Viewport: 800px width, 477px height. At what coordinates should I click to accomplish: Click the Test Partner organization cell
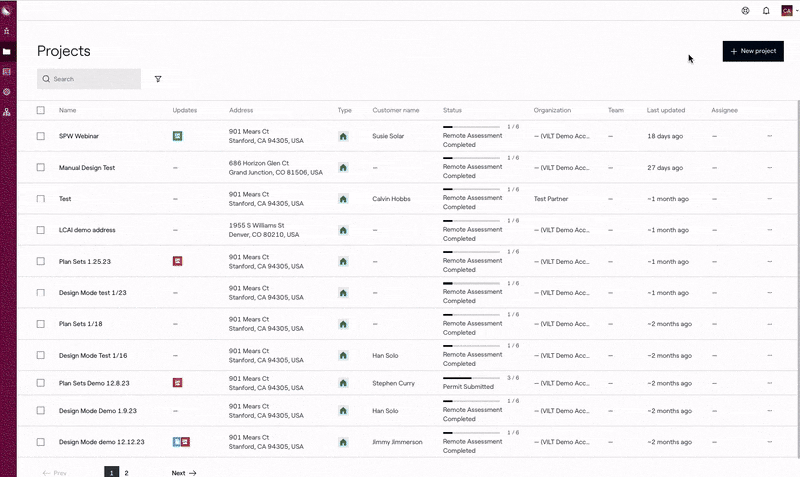551,199
